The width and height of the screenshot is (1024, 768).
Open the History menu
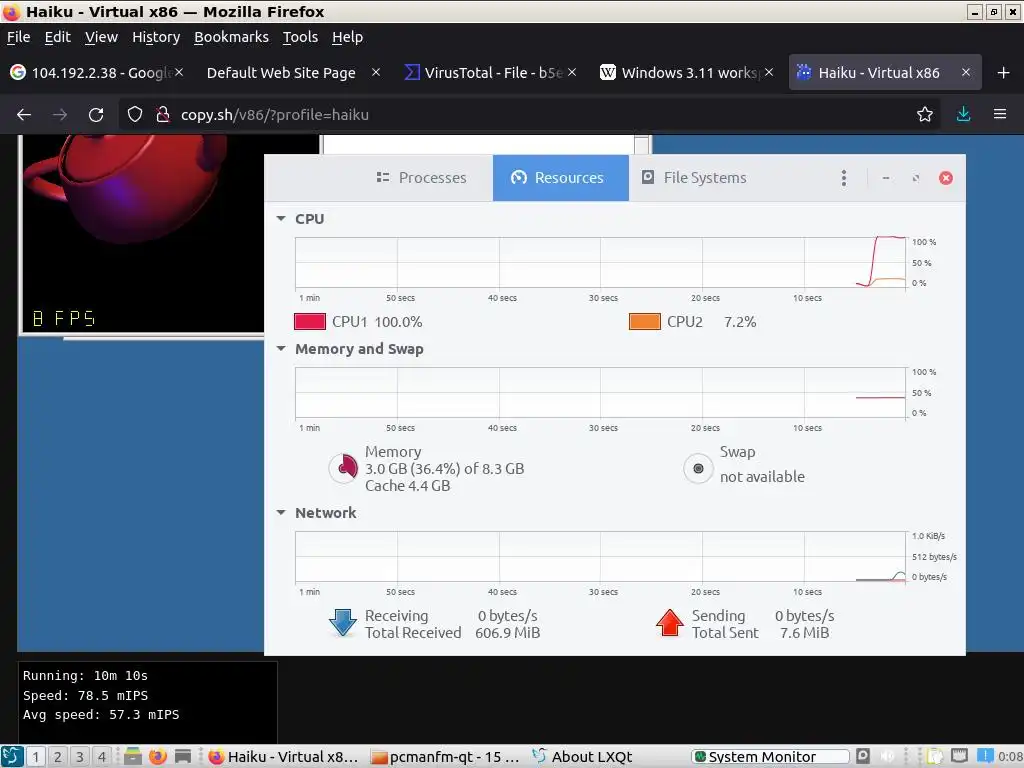coord(156,37)
